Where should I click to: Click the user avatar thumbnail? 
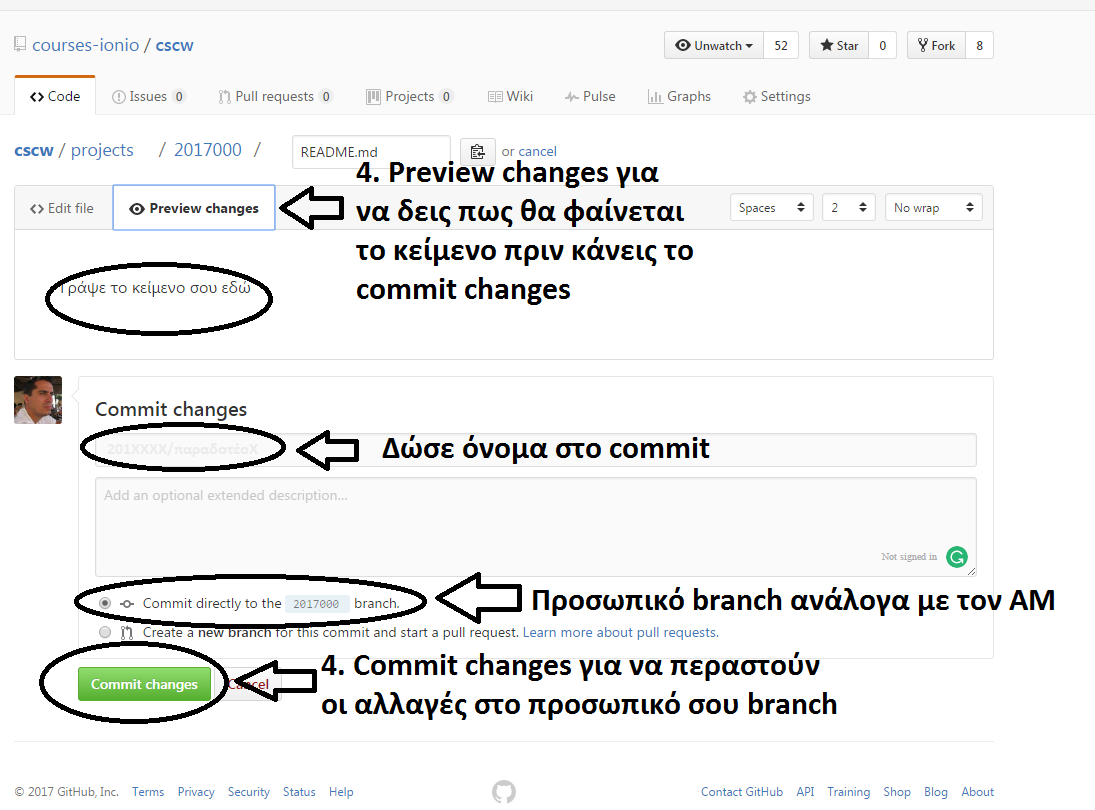38,400
